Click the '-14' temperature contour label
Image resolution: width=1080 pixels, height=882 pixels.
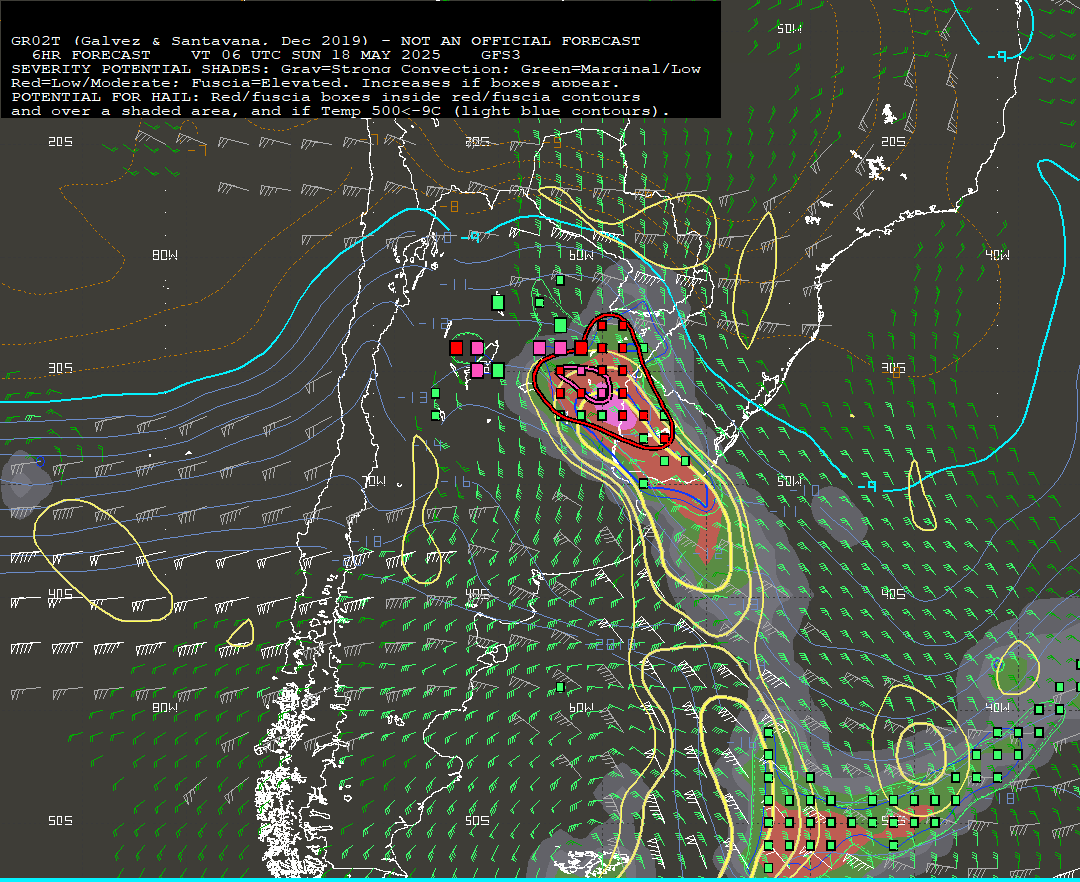click(428, 444)
